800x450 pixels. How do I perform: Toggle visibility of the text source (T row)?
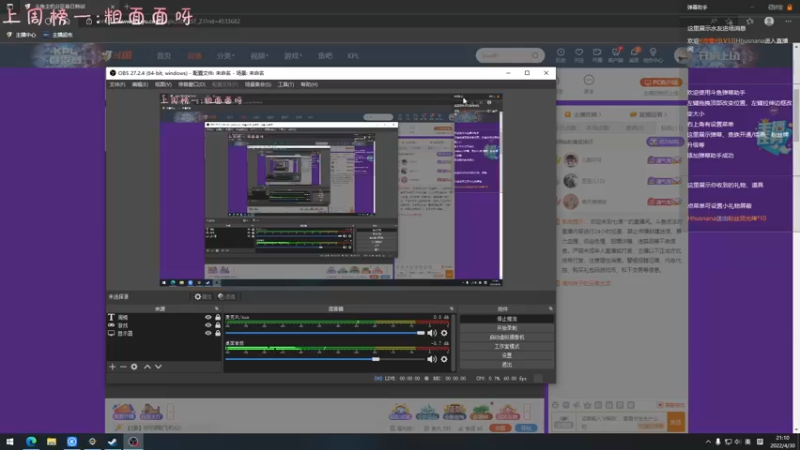[208, 317]
